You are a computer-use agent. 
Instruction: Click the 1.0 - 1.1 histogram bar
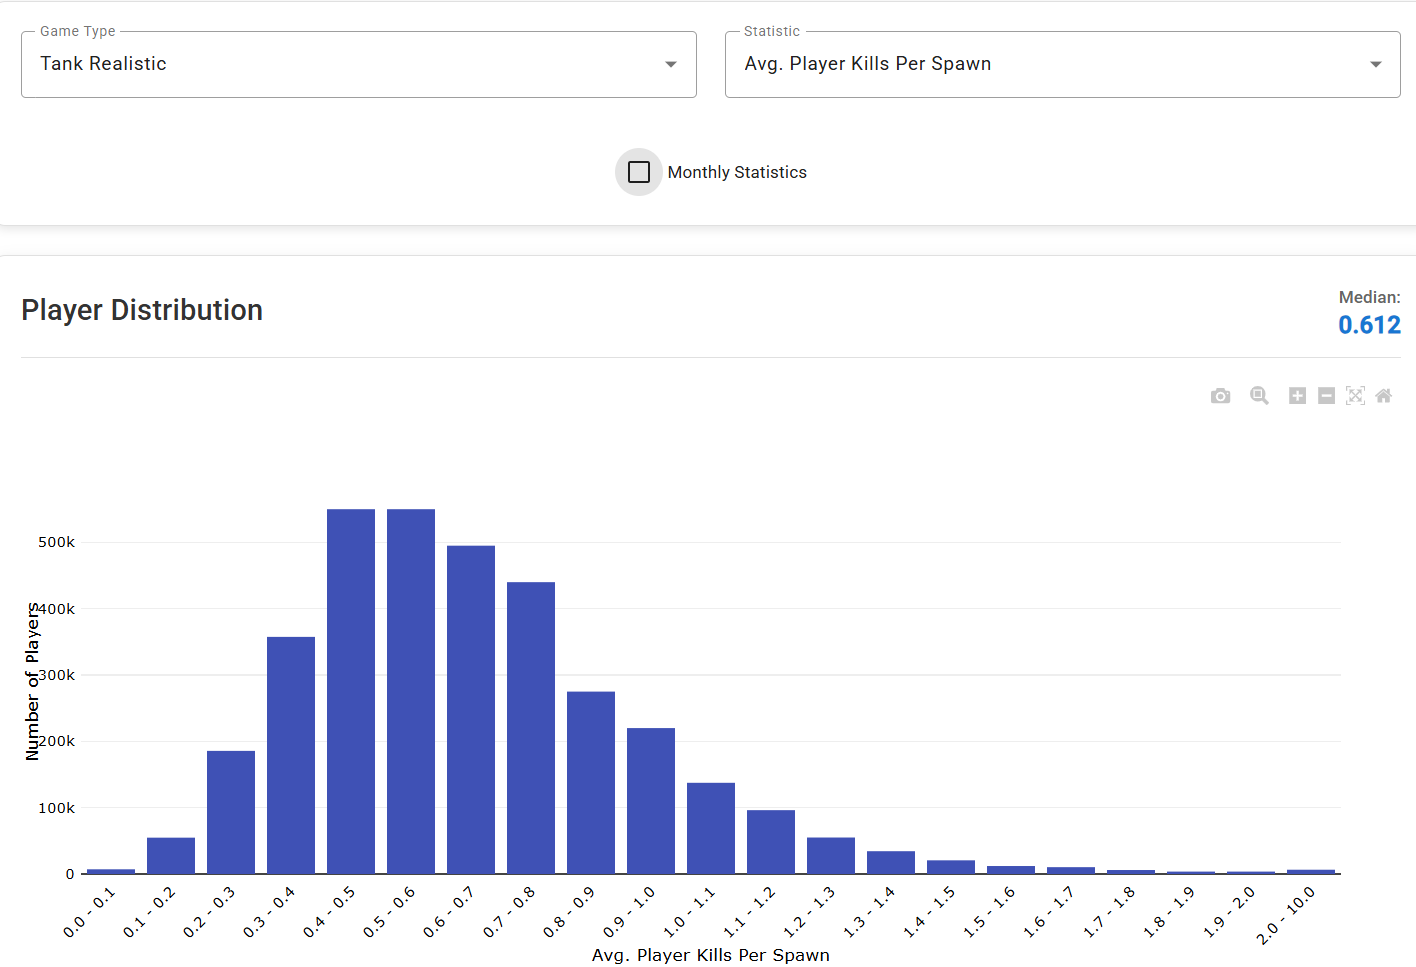point(711,828)
